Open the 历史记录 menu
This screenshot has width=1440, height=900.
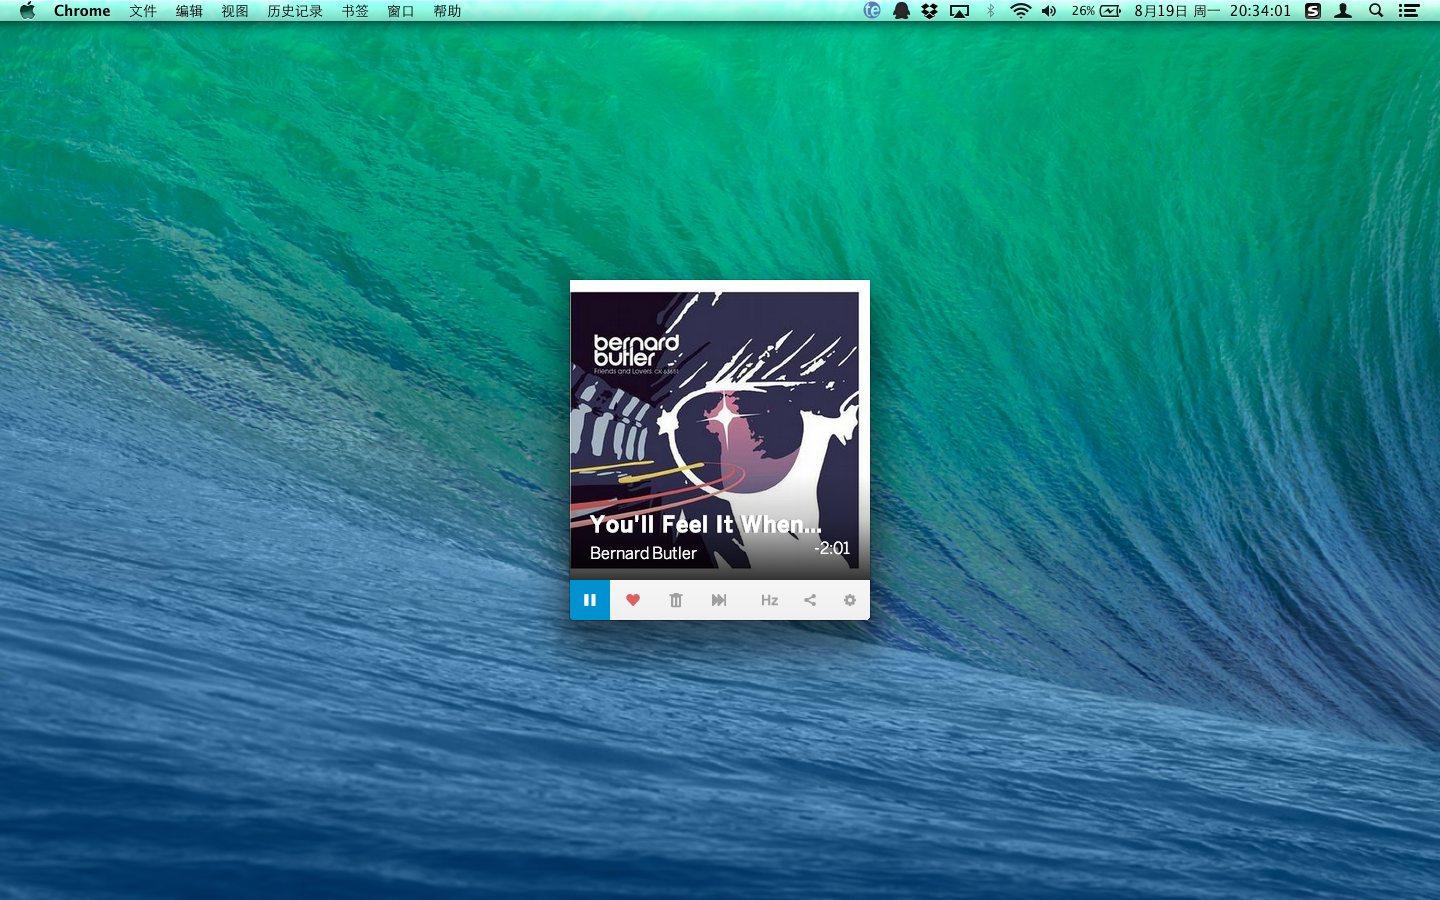click(x=295, y=11)
